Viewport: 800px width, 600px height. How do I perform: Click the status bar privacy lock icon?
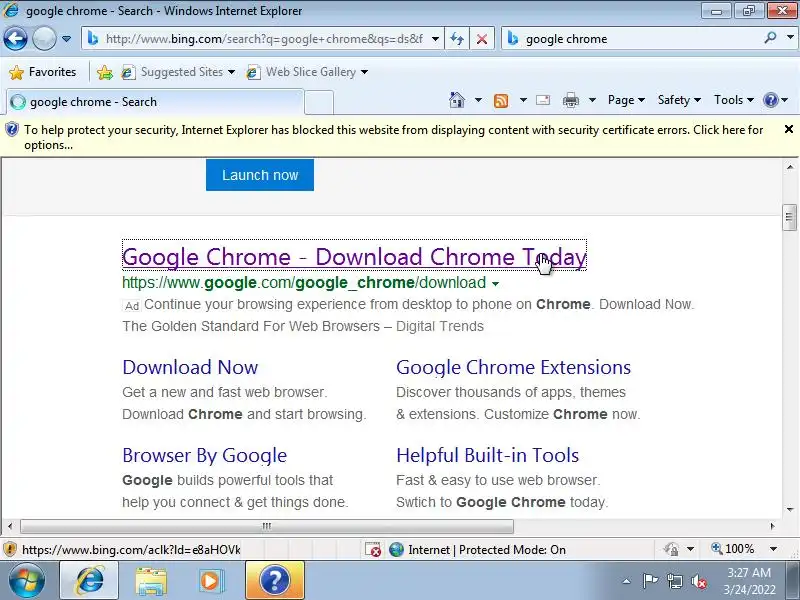671,549
